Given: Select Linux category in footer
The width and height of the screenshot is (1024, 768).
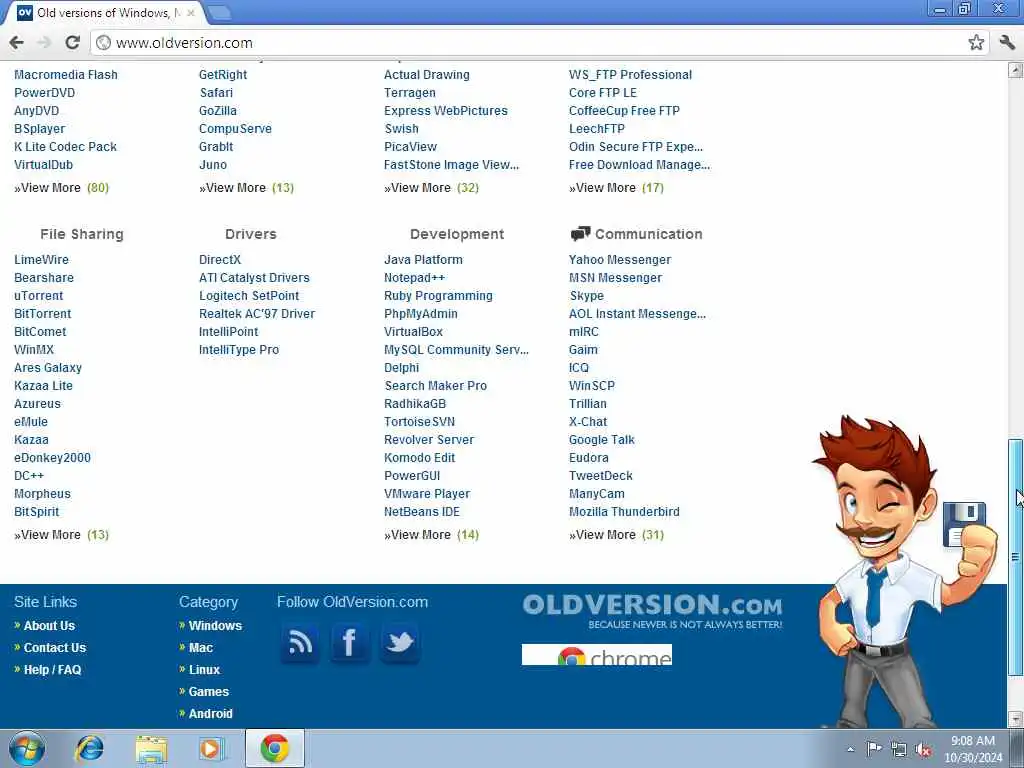Looking at the screenshot, I should click(204, 670).
